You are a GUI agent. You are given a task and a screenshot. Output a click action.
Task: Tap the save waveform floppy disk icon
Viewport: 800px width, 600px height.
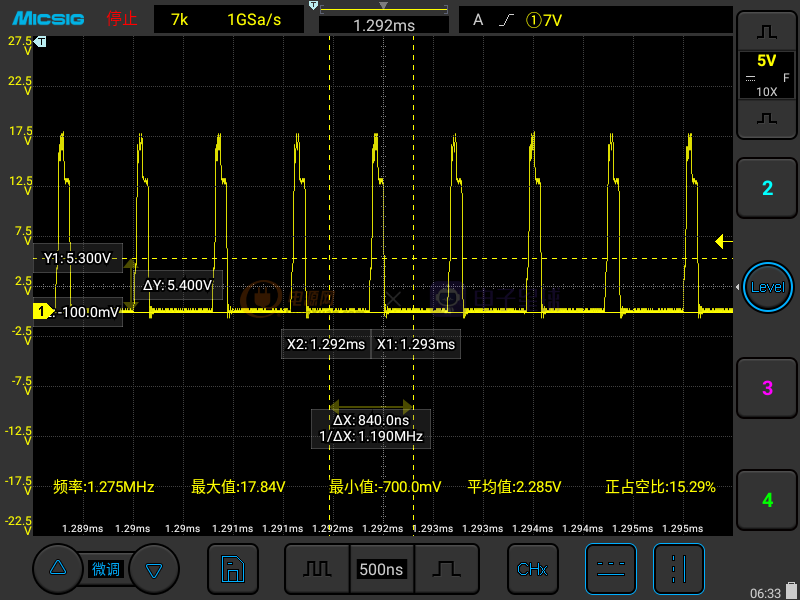coord(232,569)
